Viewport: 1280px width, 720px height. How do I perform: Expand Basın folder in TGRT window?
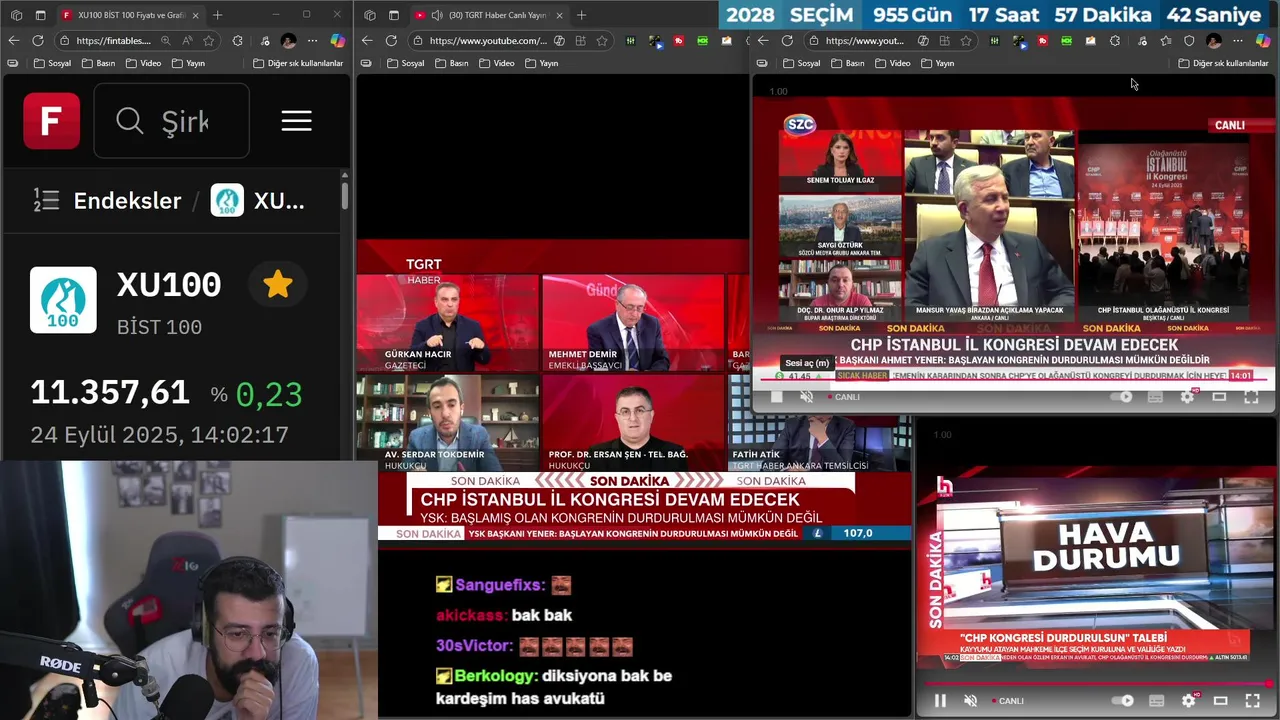point(452,63)
